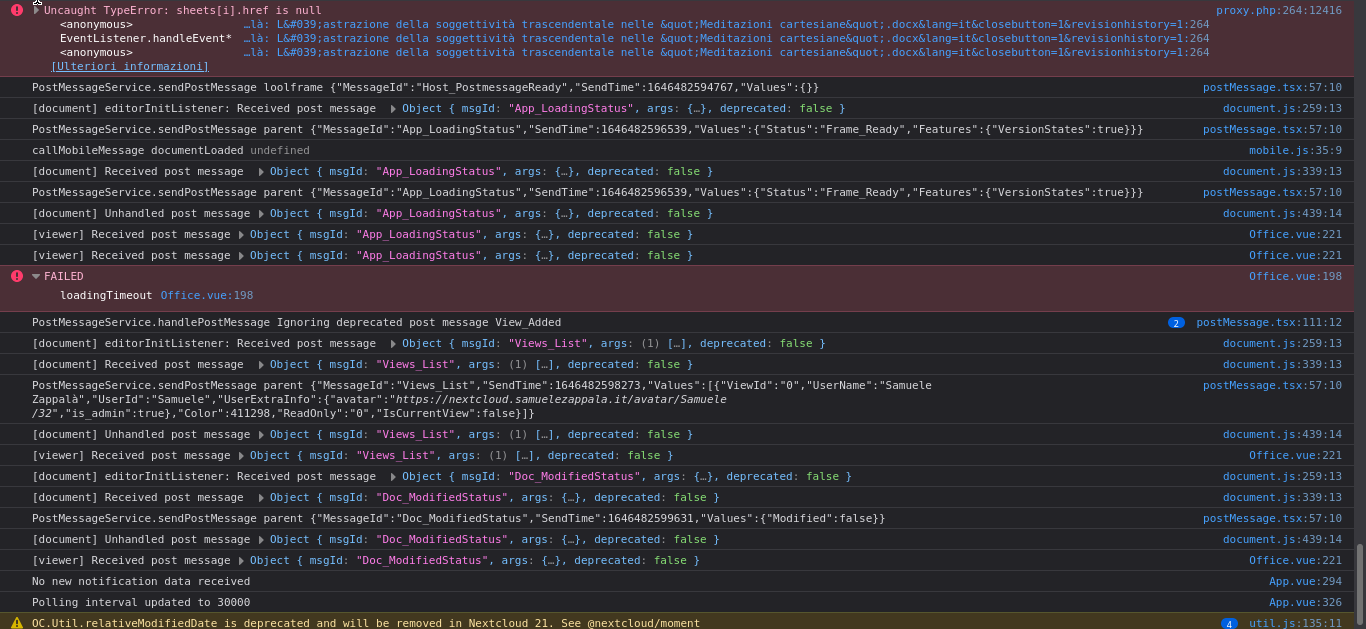Screen dimensions: 1366x629
Task: Open Office.vue:198 link next to loadingTimeout
Action: coord(207,295)
